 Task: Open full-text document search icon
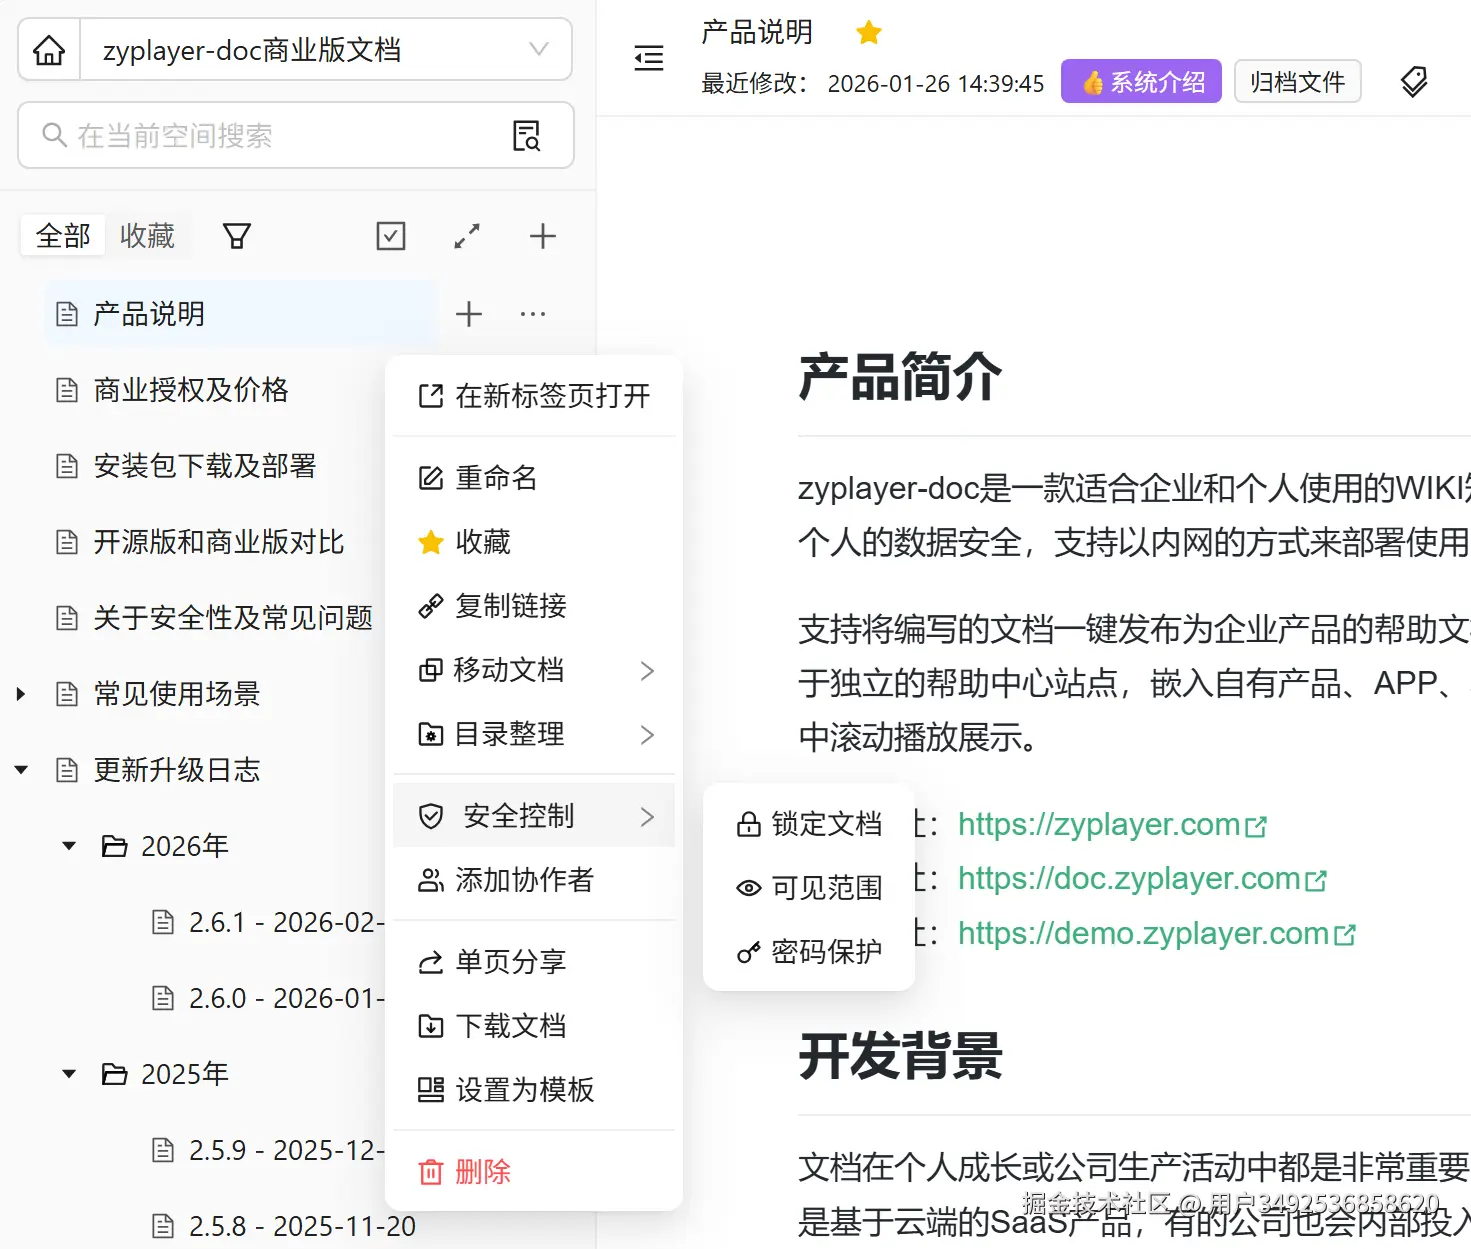527,135
